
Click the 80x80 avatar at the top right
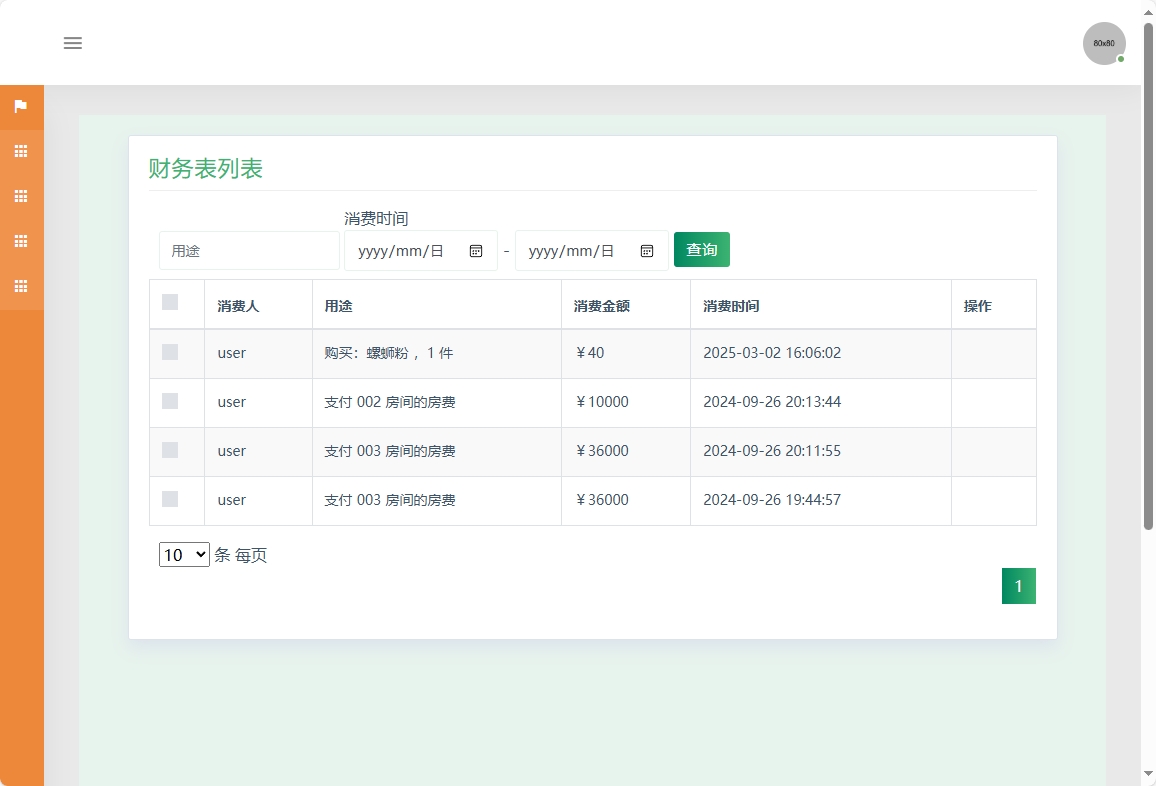[1103, 43]
